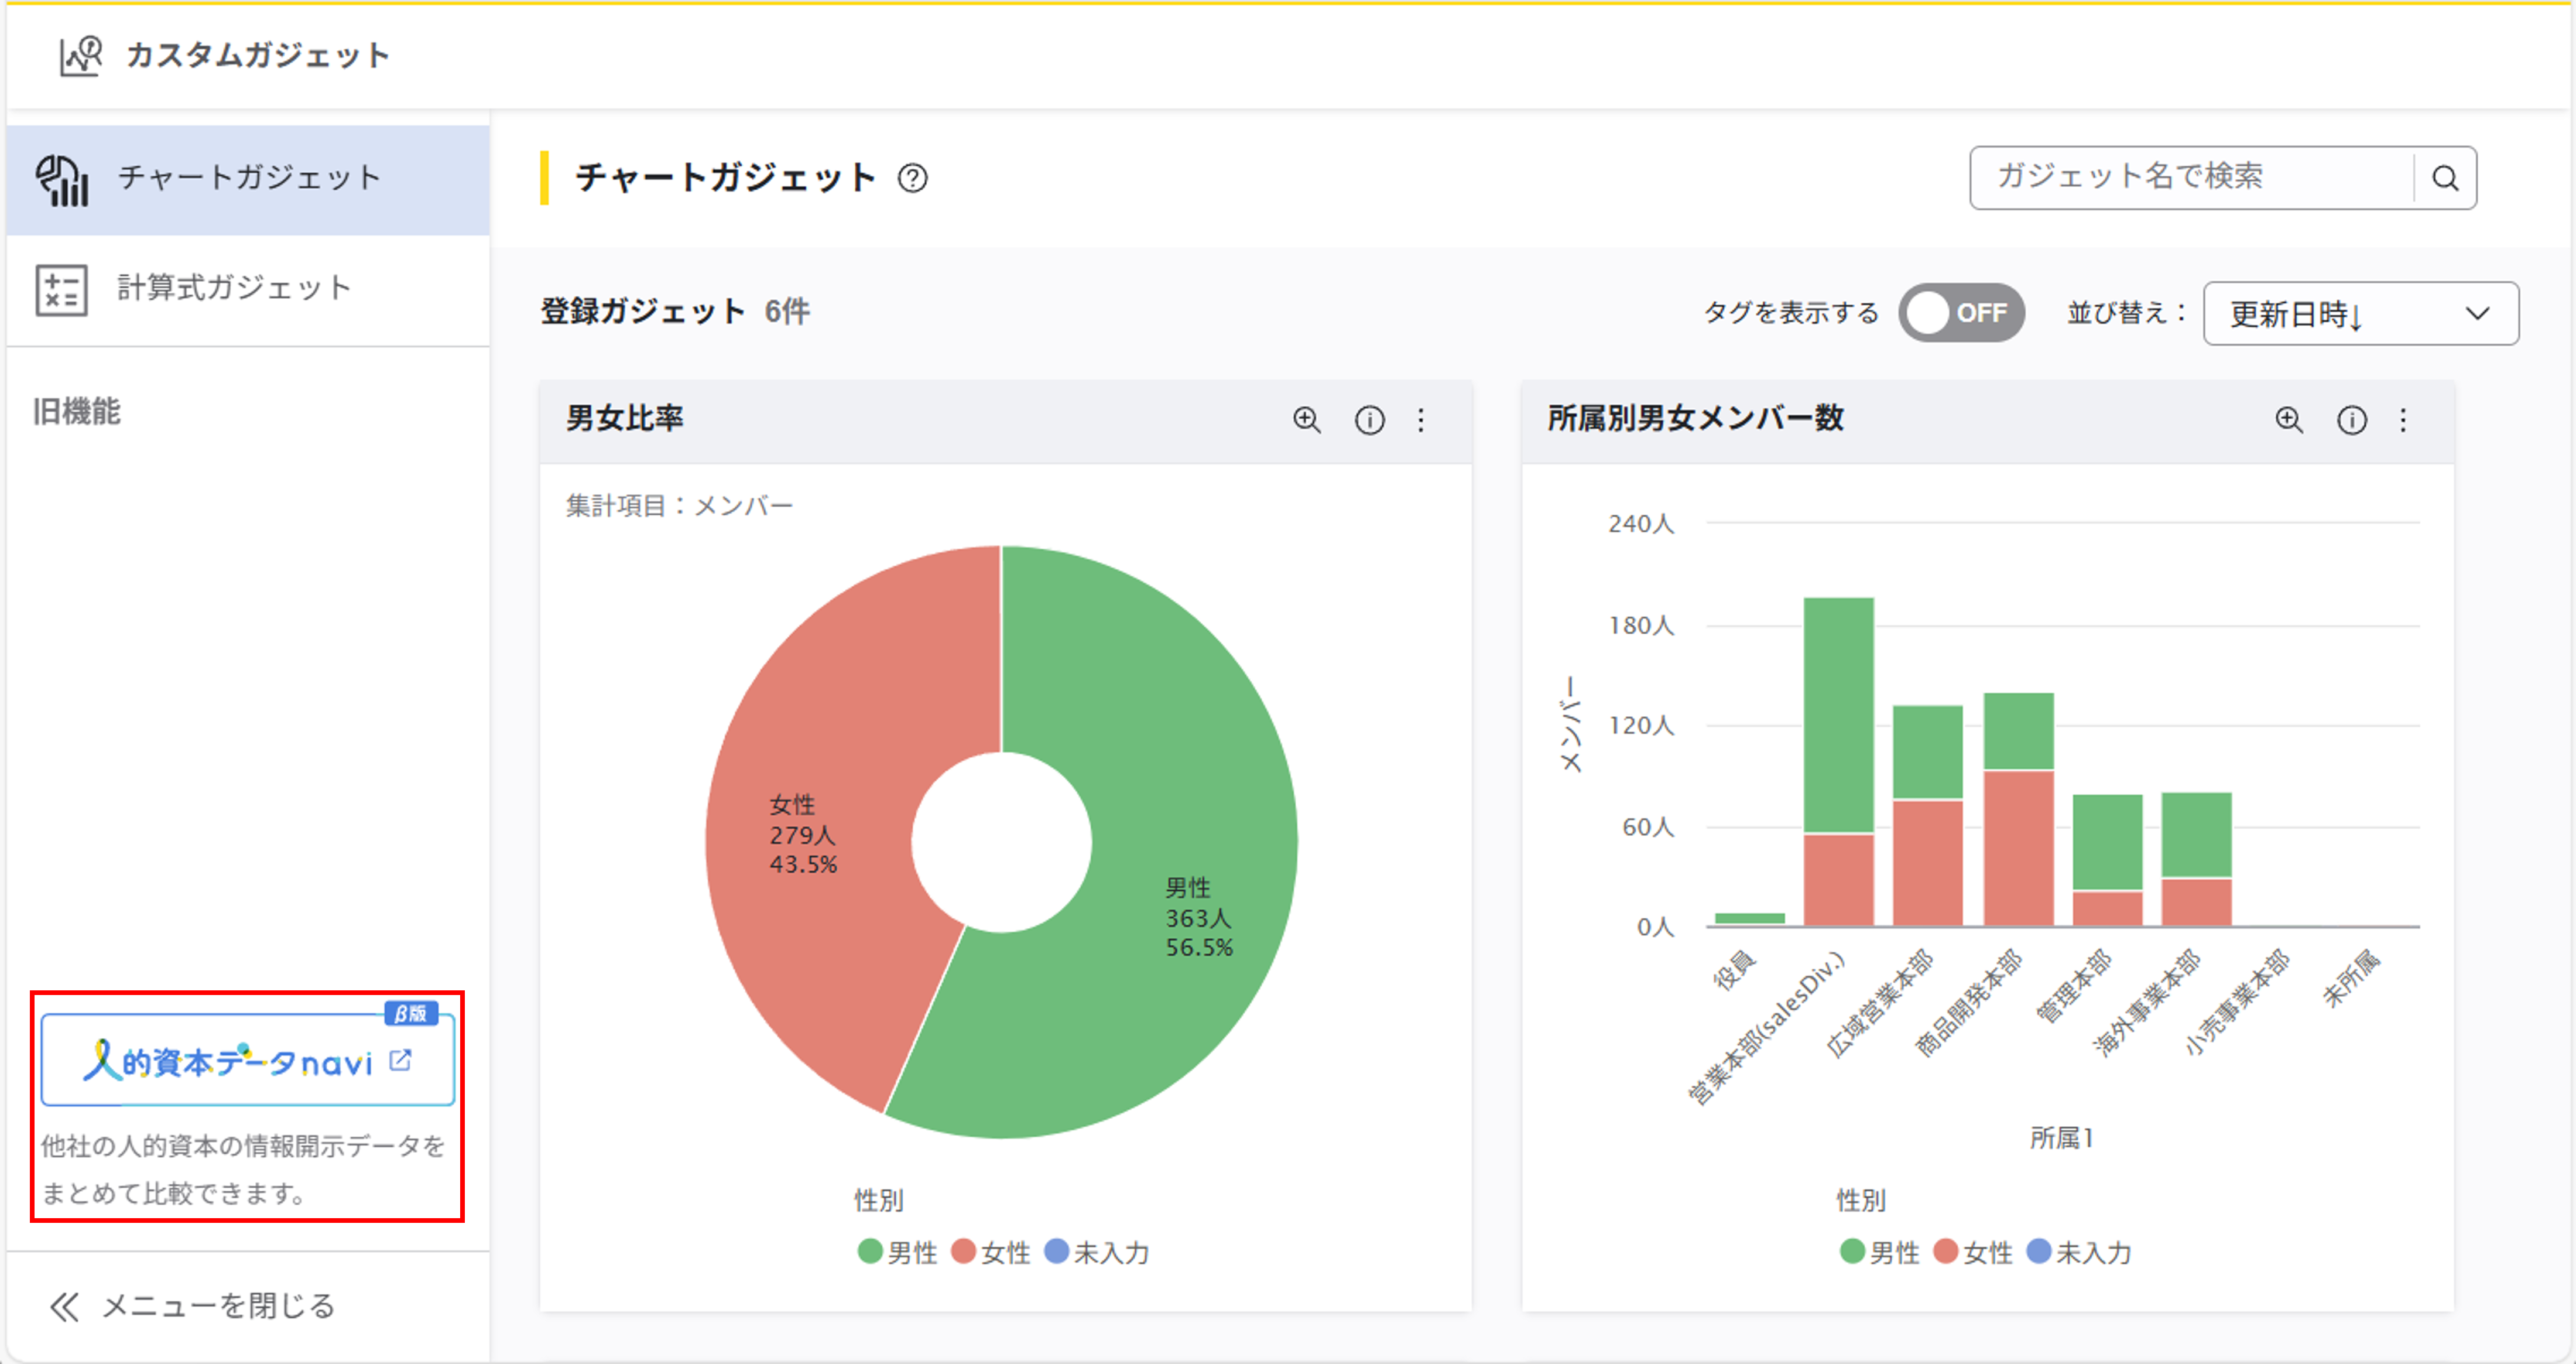Click the ガジェット名で検索 search field

(x=2190, y=178)
